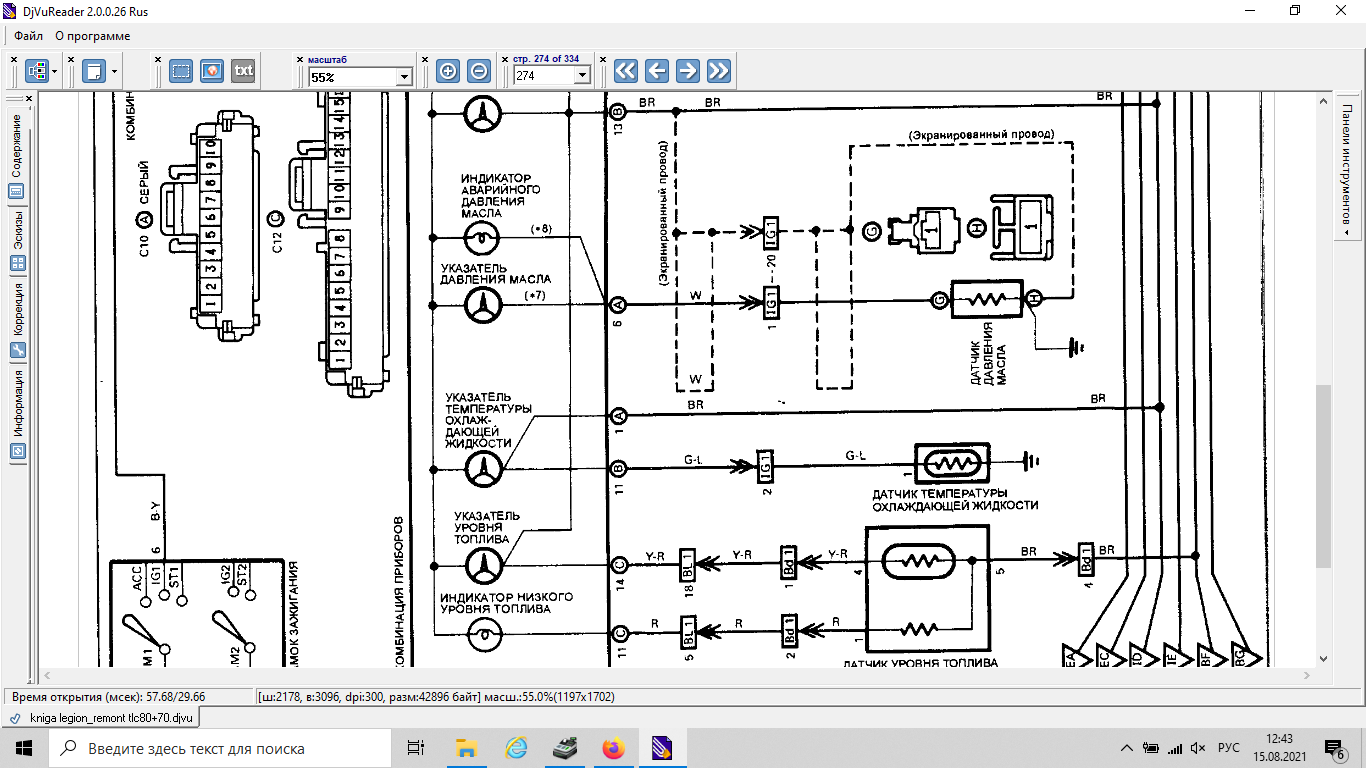Select the kniga legion_remont tlc80+70.djvu document tab
The image size is (1366, 768).
coord(102,718)
